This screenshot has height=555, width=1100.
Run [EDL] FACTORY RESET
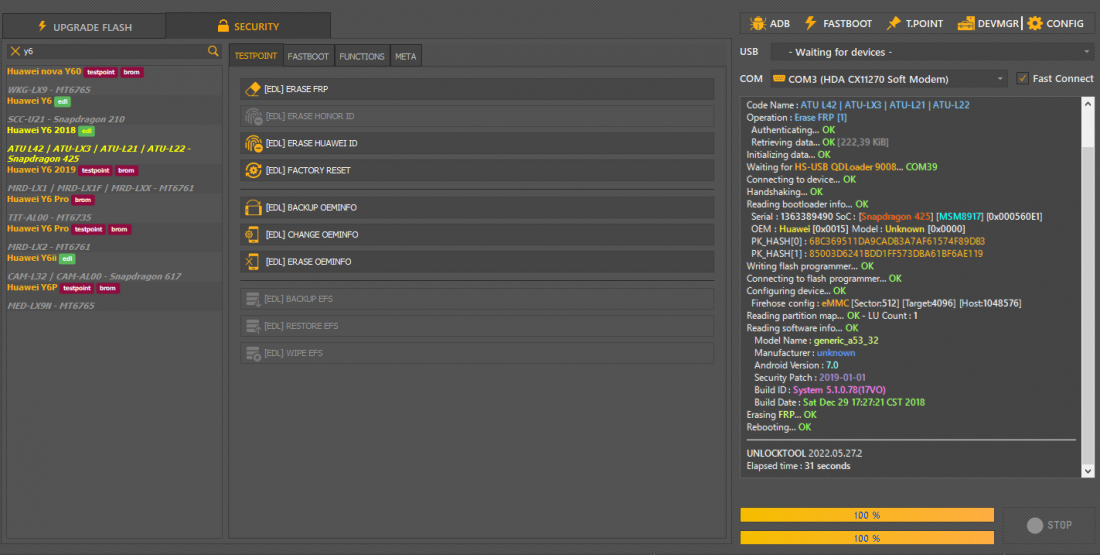coord(477,170)
